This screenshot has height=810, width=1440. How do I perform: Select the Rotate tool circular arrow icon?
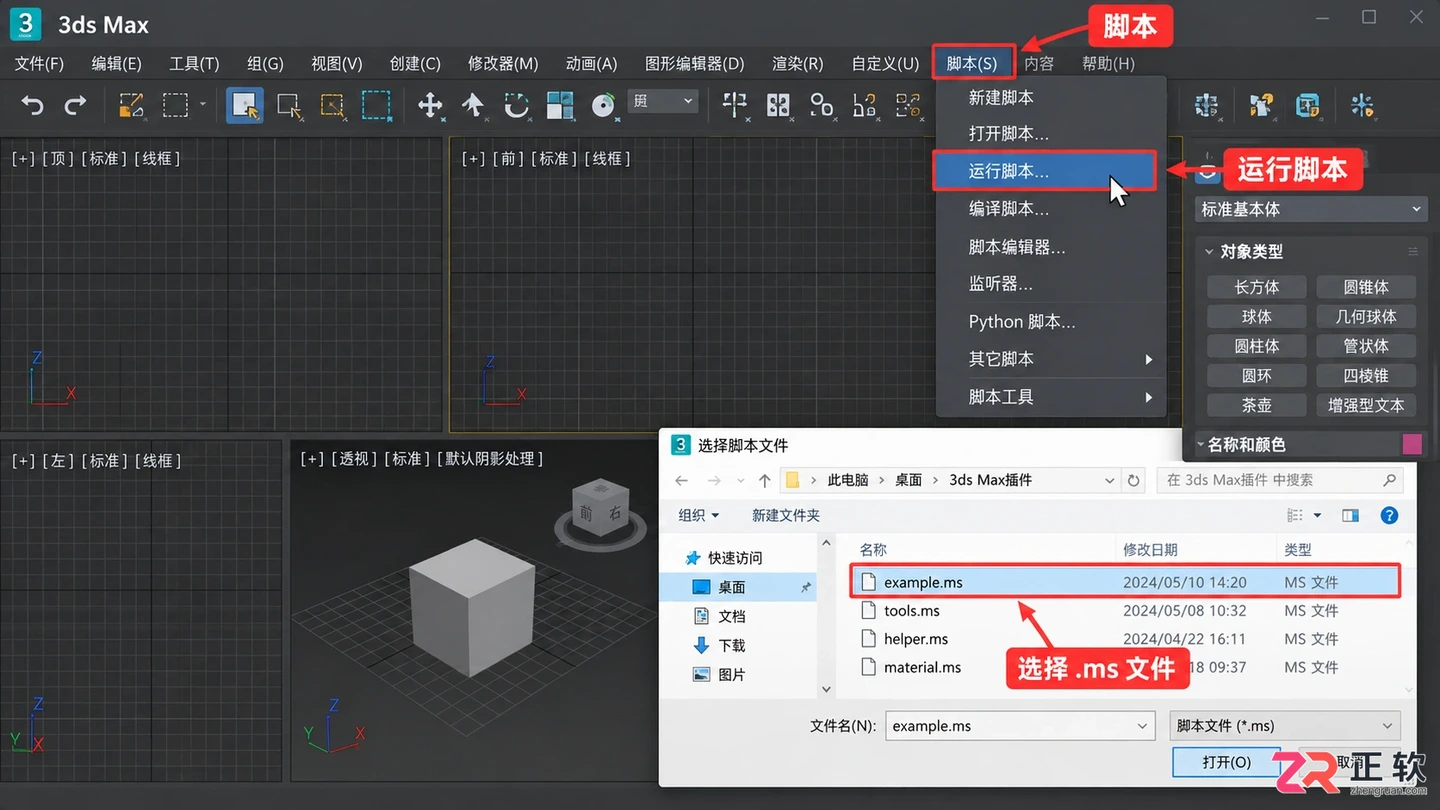[x=516, y=105]
